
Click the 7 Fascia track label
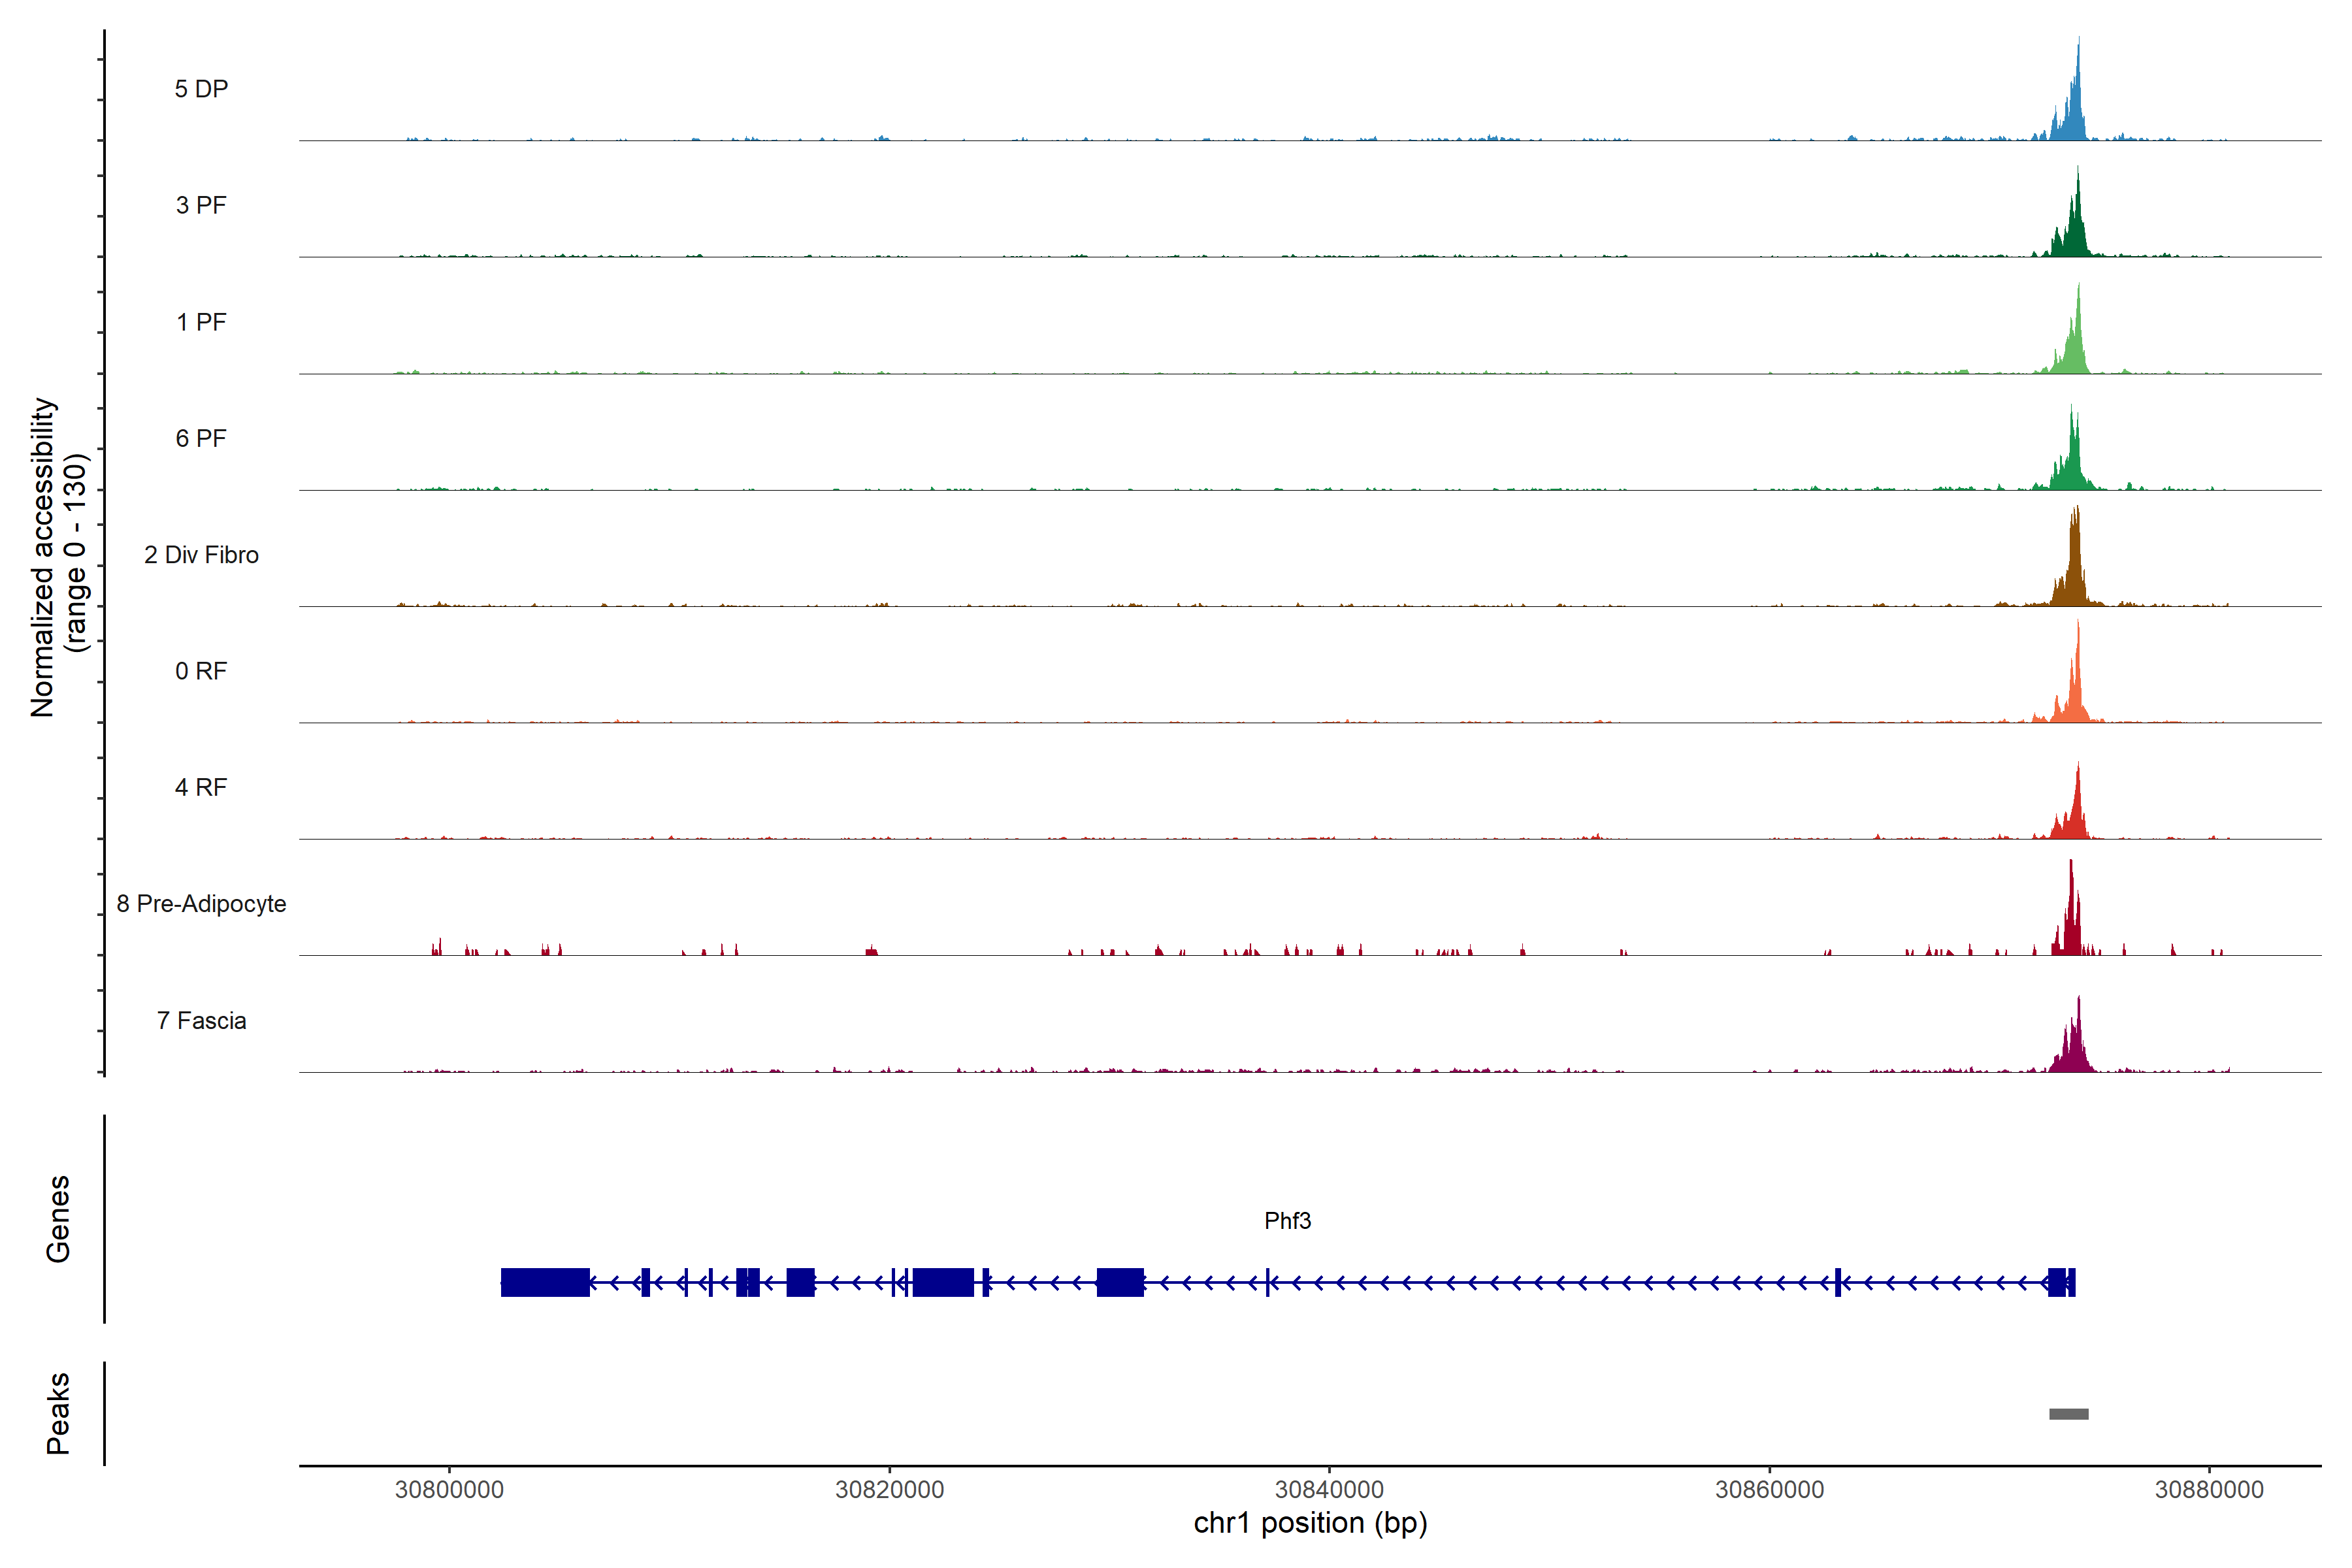[201, 1020]
